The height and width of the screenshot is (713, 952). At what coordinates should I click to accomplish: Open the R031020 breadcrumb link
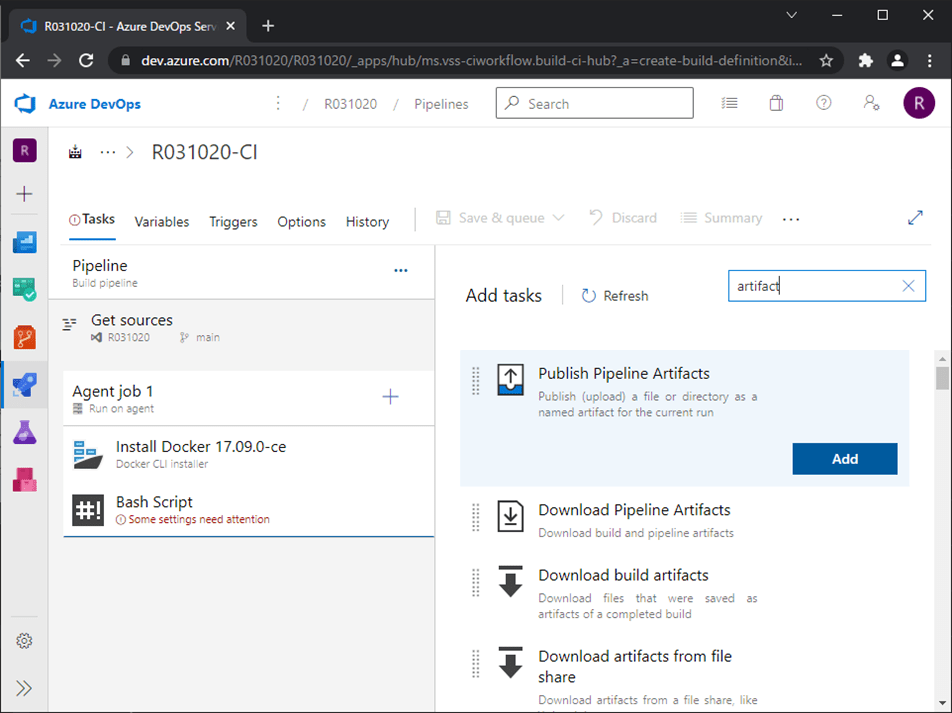[x=350, y=104]
